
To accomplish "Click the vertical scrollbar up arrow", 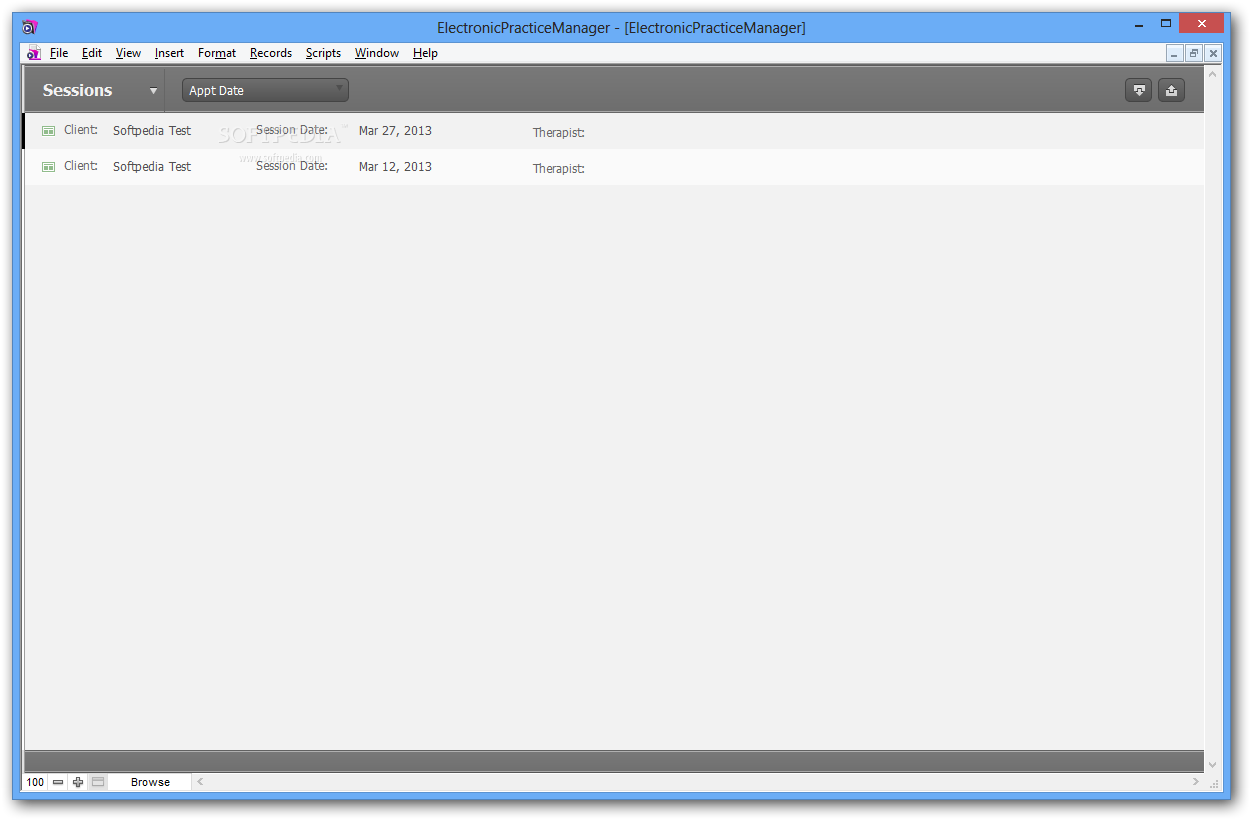I will point(1213,74).
